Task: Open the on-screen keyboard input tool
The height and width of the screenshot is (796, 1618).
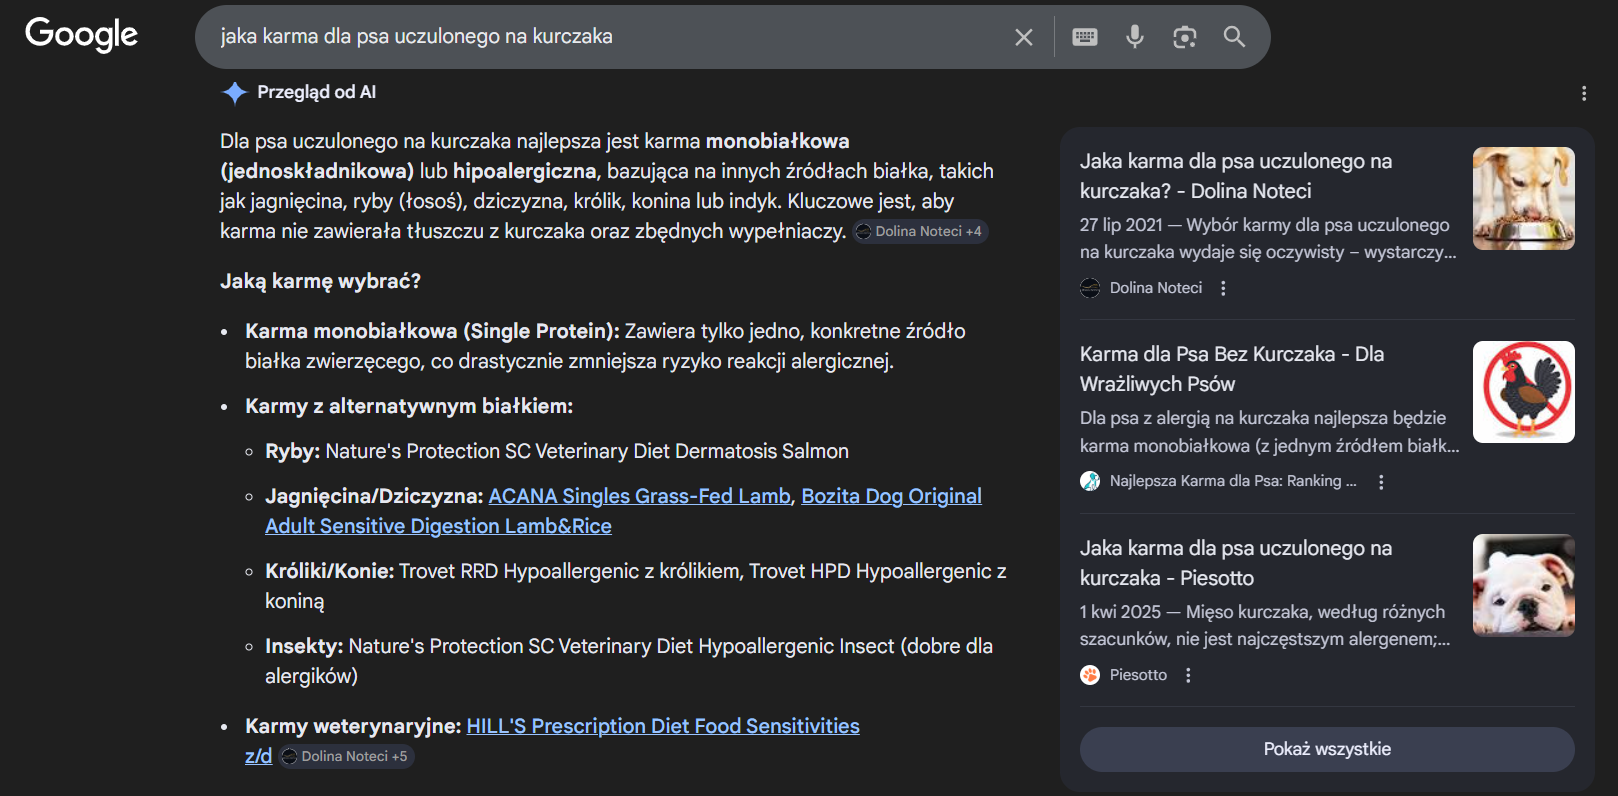Action: 1085,37
